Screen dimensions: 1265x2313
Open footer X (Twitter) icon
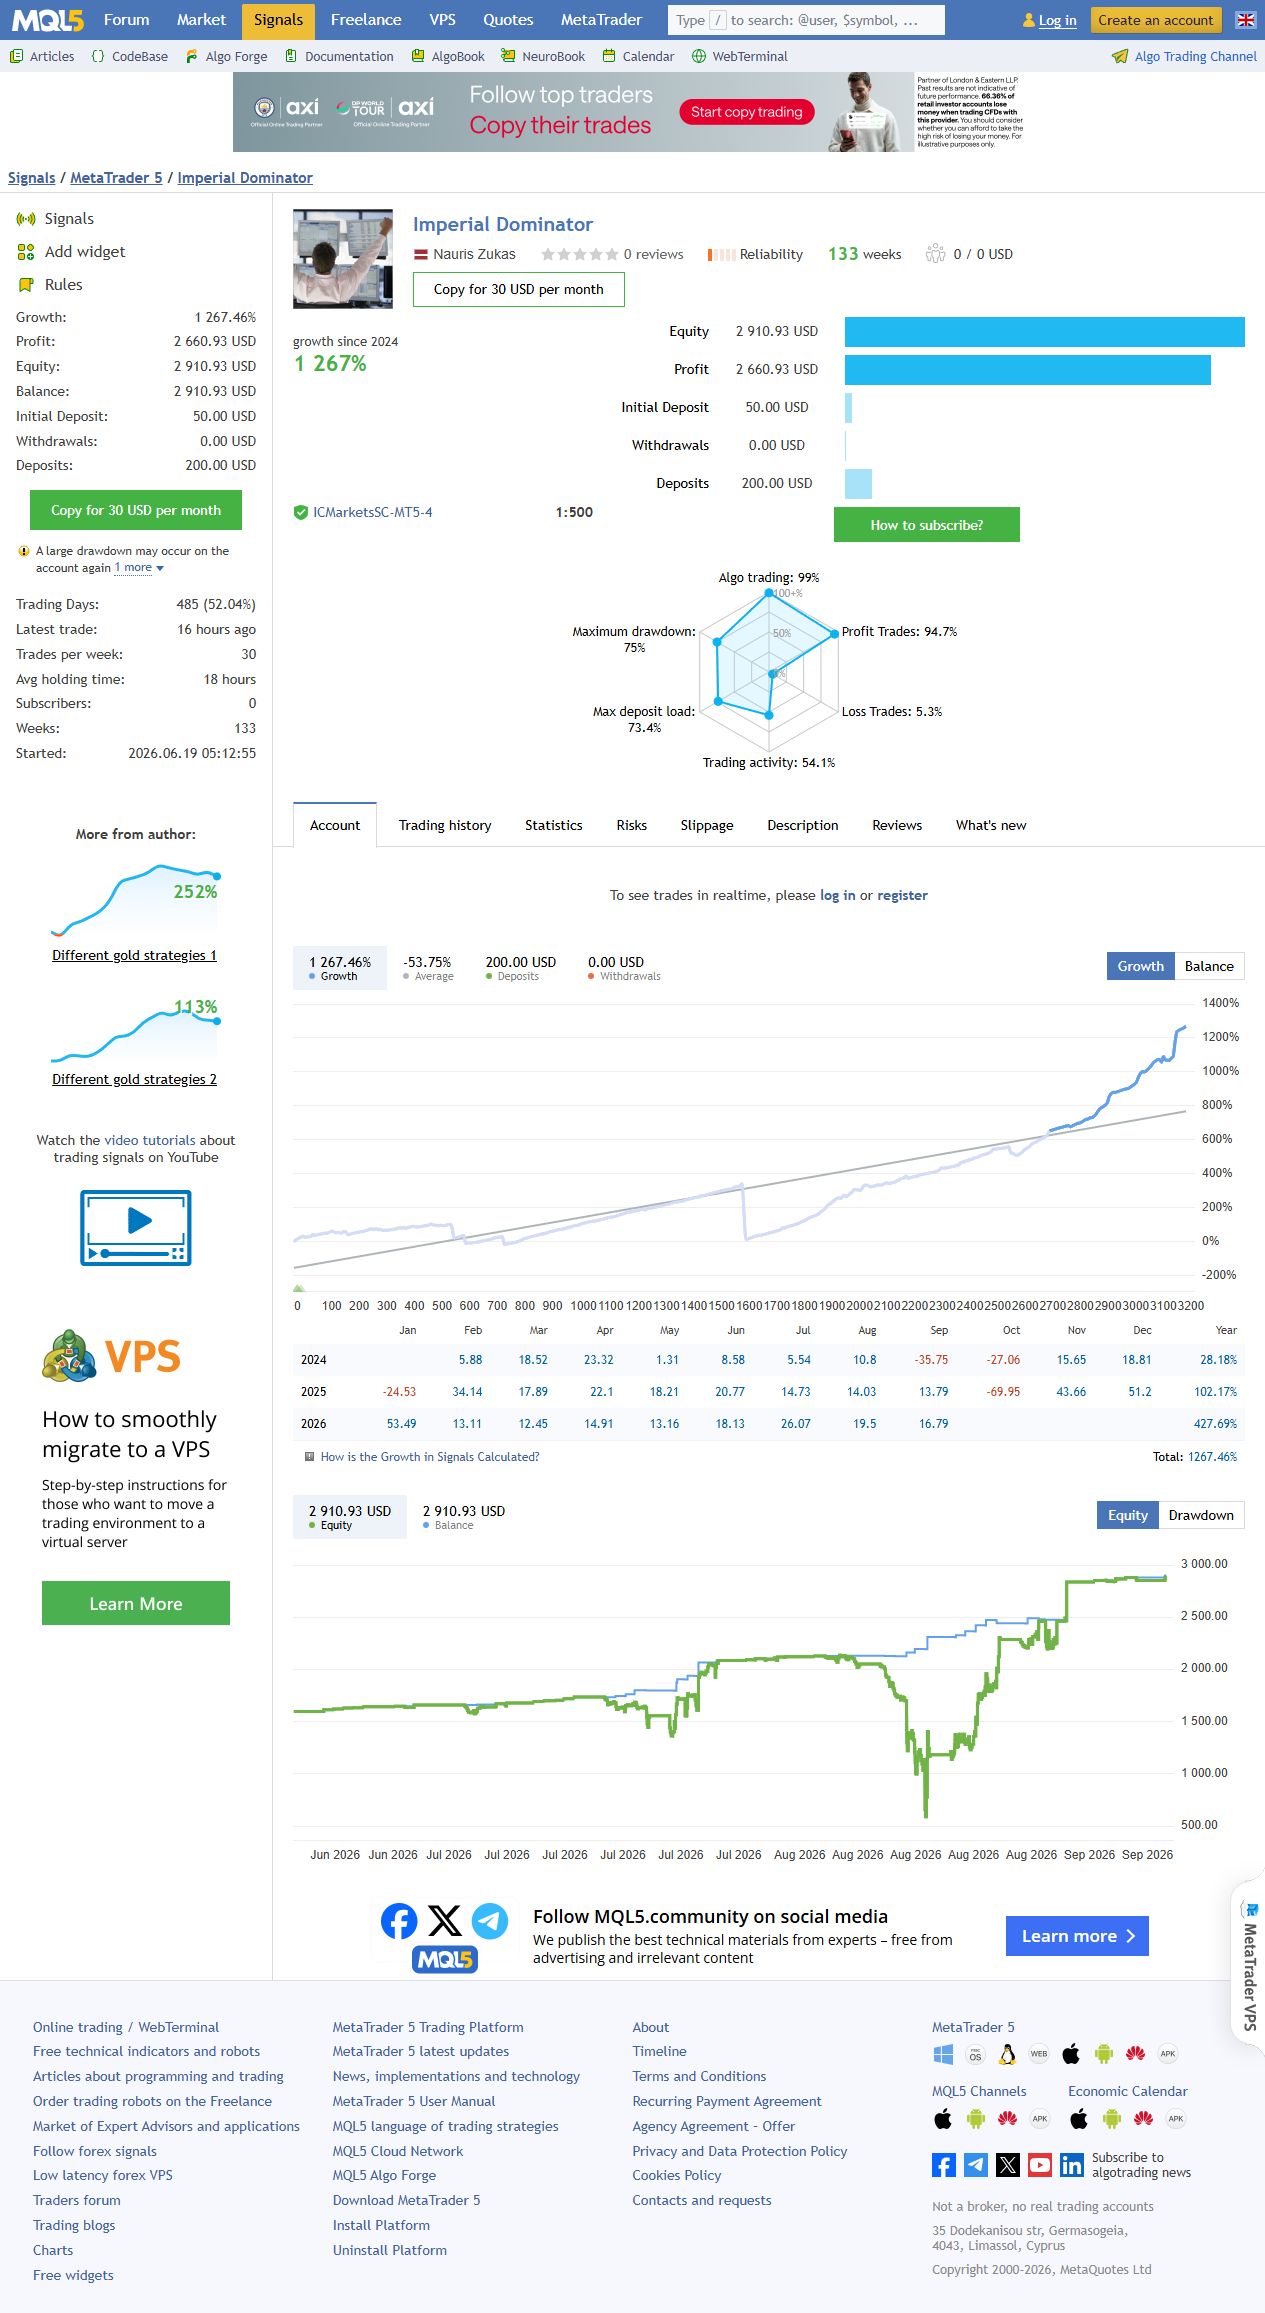coord(1008,2165)
